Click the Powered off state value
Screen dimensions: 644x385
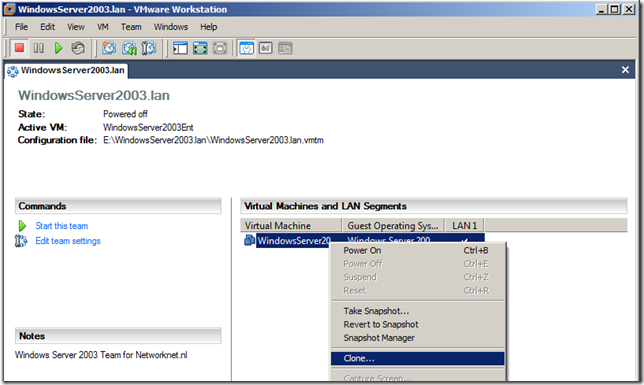point(125,114)
